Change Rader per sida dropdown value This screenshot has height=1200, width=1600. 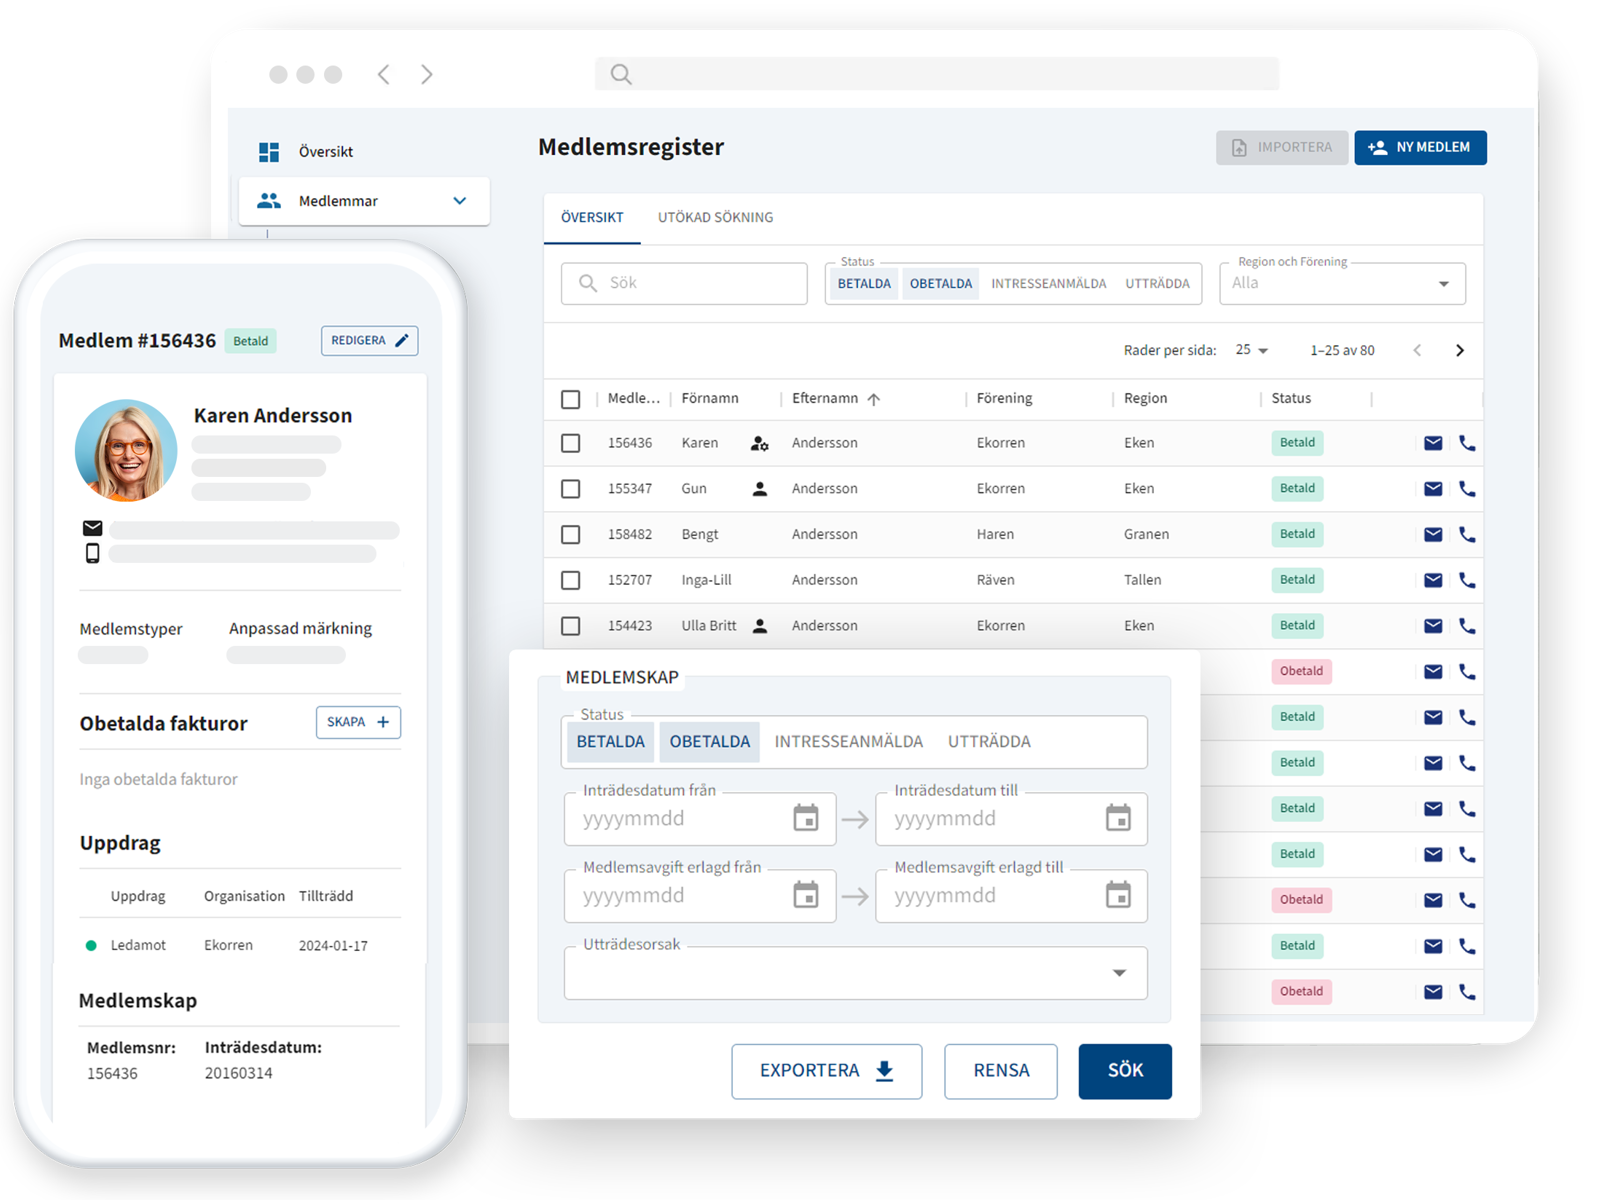[x=1252, y=350]
